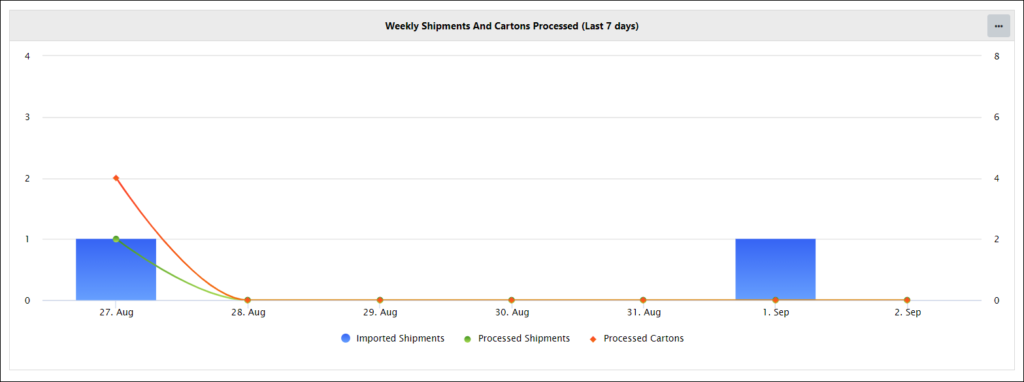Screen dimensions: 1024x382
Task: Toggle the Processed Cartons legend item
Action: (636, 338)
